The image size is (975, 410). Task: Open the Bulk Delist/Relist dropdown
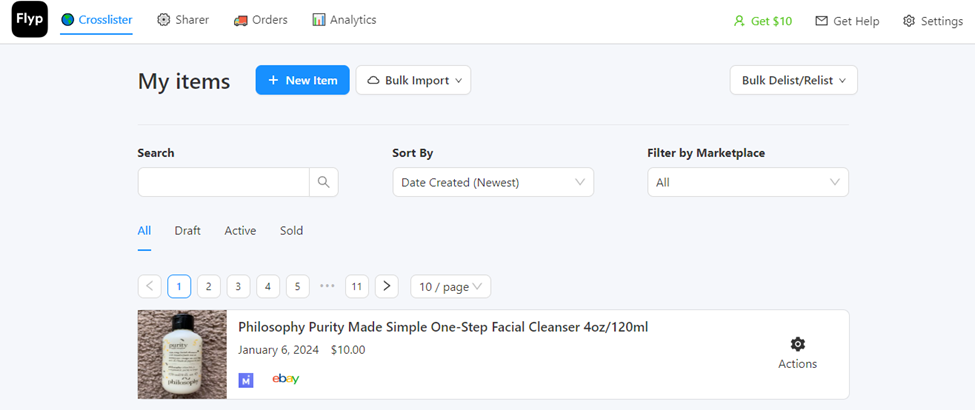(793, 80)
